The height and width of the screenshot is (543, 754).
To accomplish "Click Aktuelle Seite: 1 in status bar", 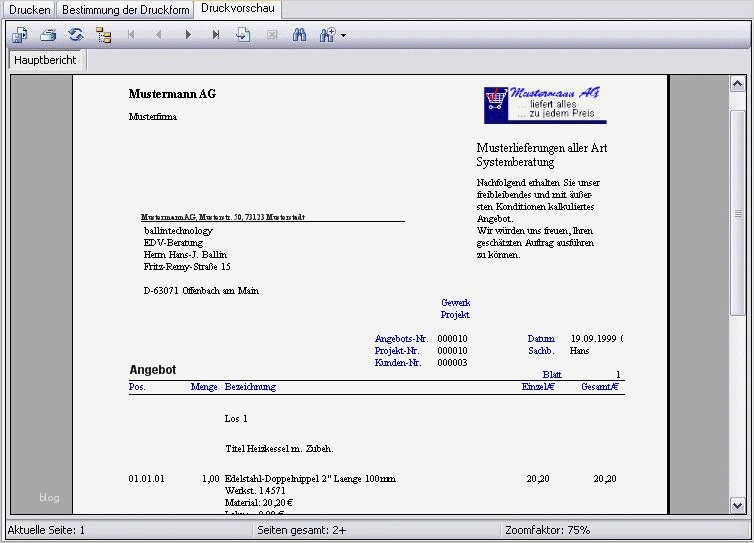I will (46, 530).
